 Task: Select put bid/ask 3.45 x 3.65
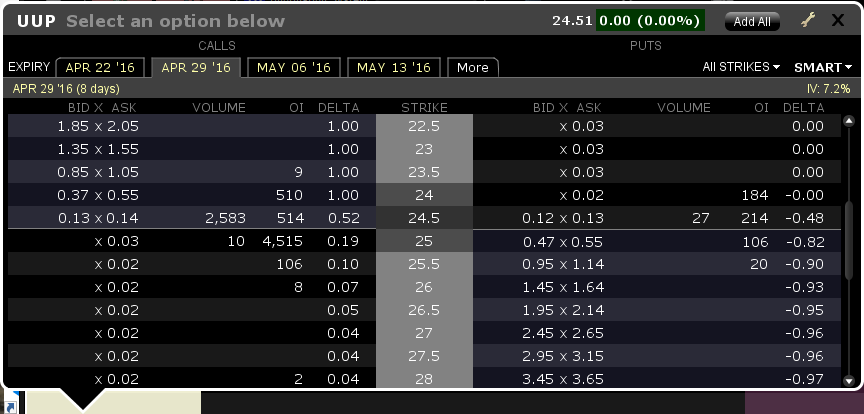[x=563, y=379]
